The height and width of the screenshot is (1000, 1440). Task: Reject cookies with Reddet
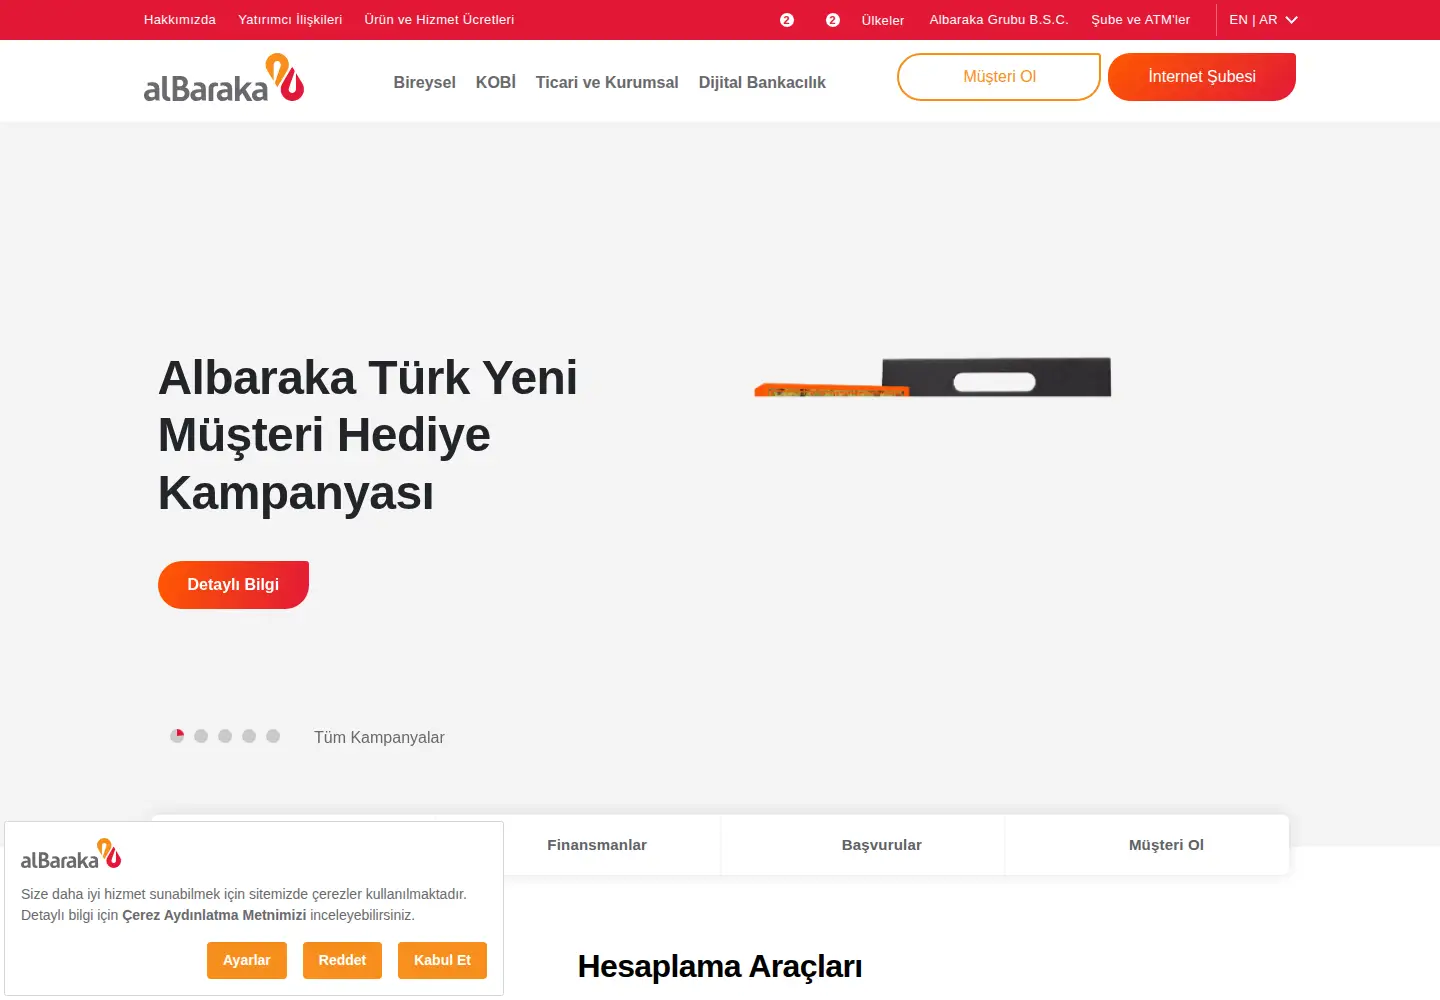tap(342, 960)
